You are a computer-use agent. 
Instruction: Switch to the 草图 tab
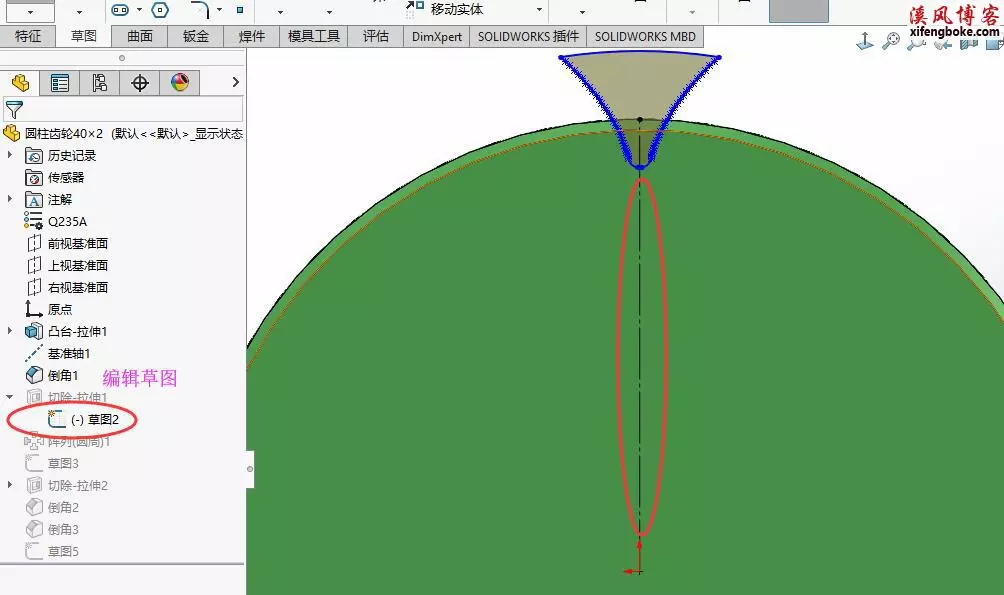click(x=83, y=36)
